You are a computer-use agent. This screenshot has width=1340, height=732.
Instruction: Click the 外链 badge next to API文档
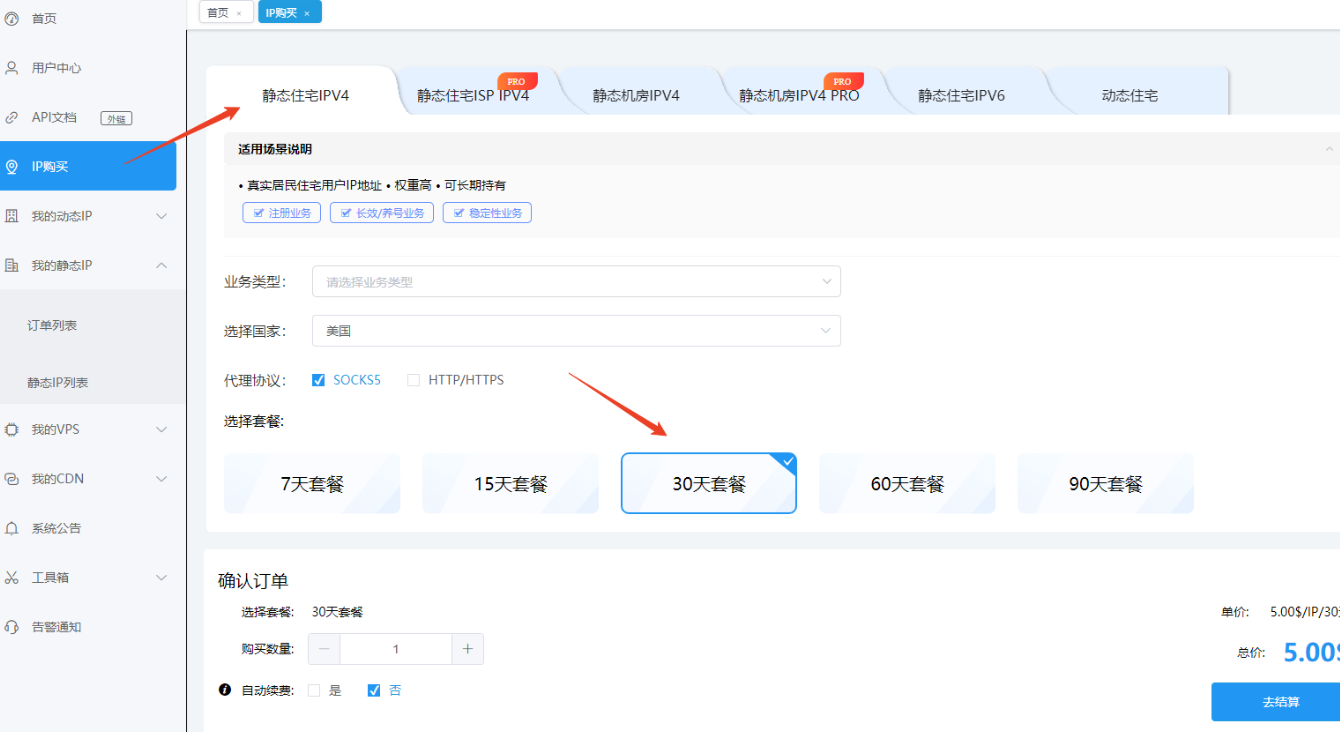(116, 118)
